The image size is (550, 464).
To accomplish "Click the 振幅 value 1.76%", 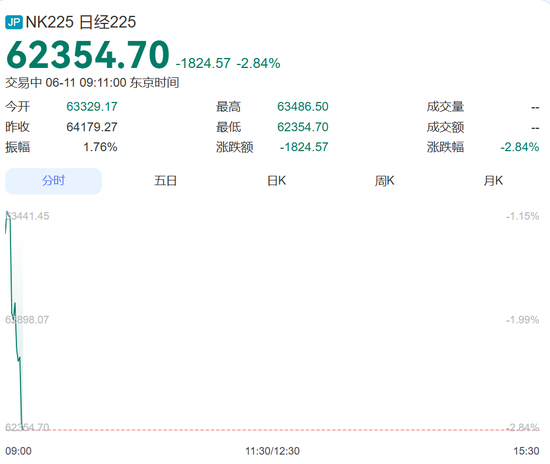I will coord(100,147).
